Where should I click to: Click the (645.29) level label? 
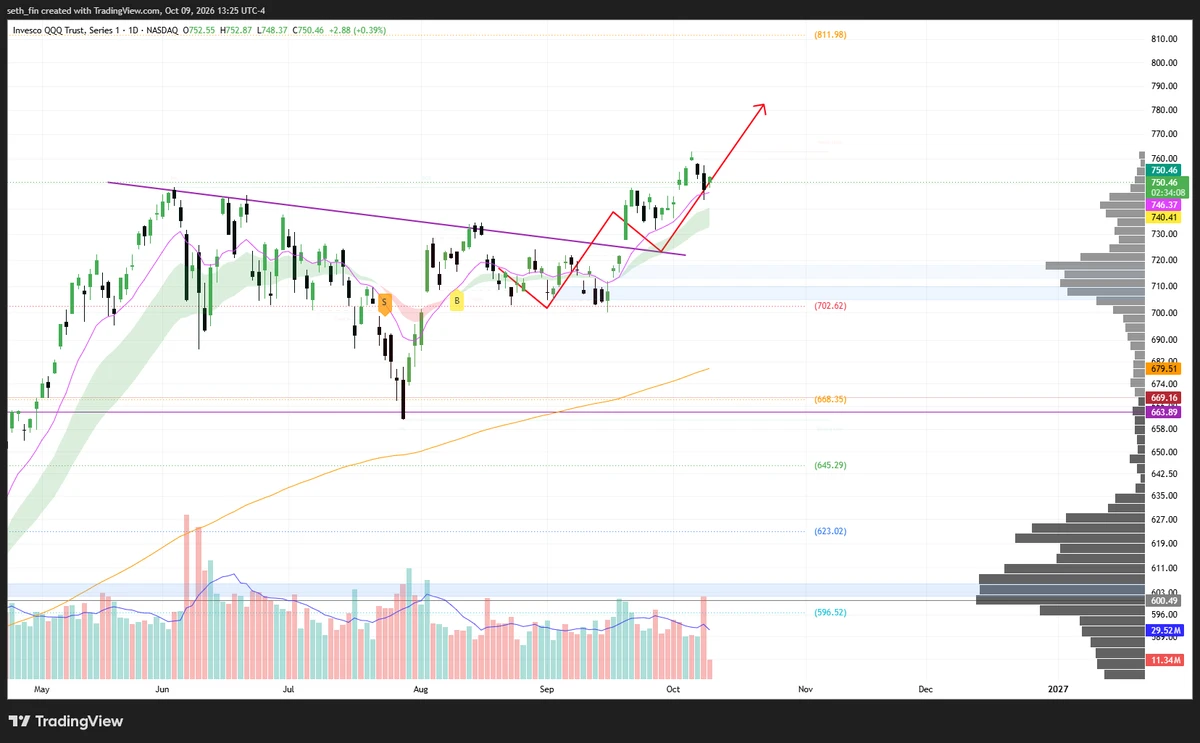pyautogui.click(x=830, y=465)
